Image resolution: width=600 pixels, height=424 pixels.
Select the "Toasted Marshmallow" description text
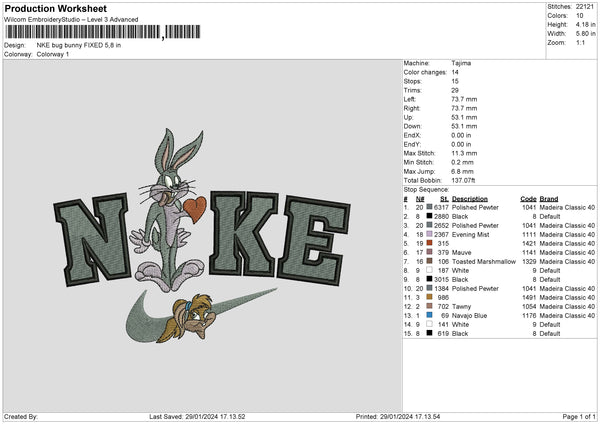point(484,261)
